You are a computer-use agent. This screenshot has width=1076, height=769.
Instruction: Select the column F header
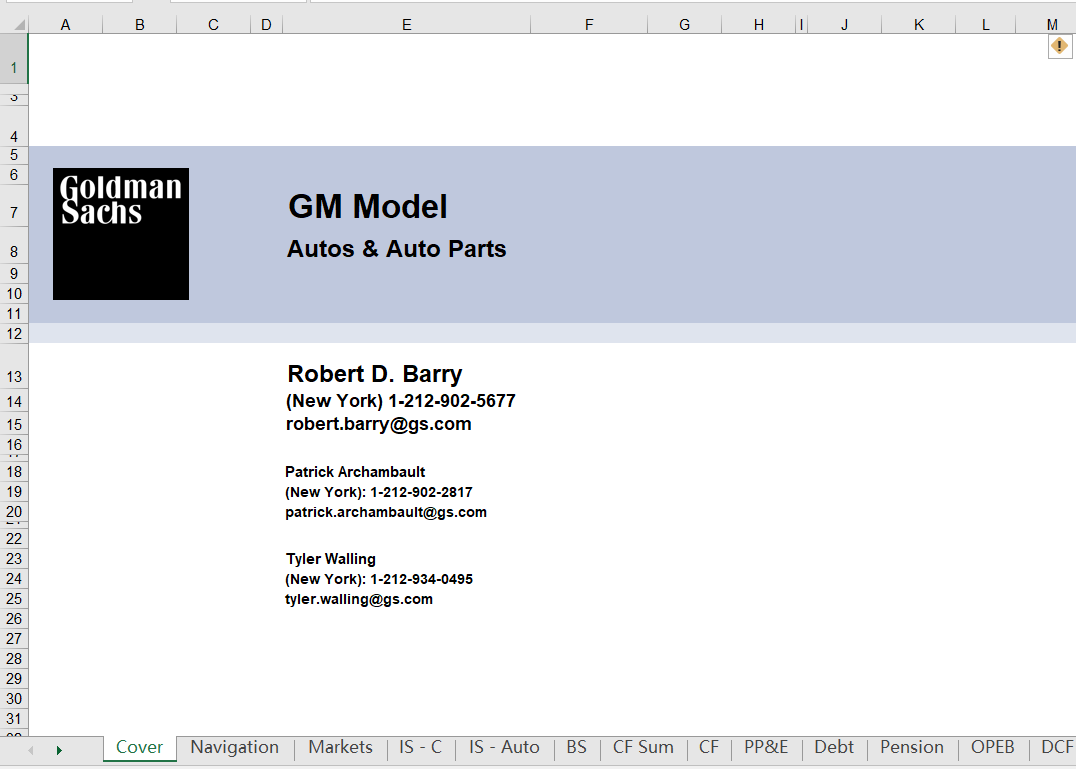[588, 25]
